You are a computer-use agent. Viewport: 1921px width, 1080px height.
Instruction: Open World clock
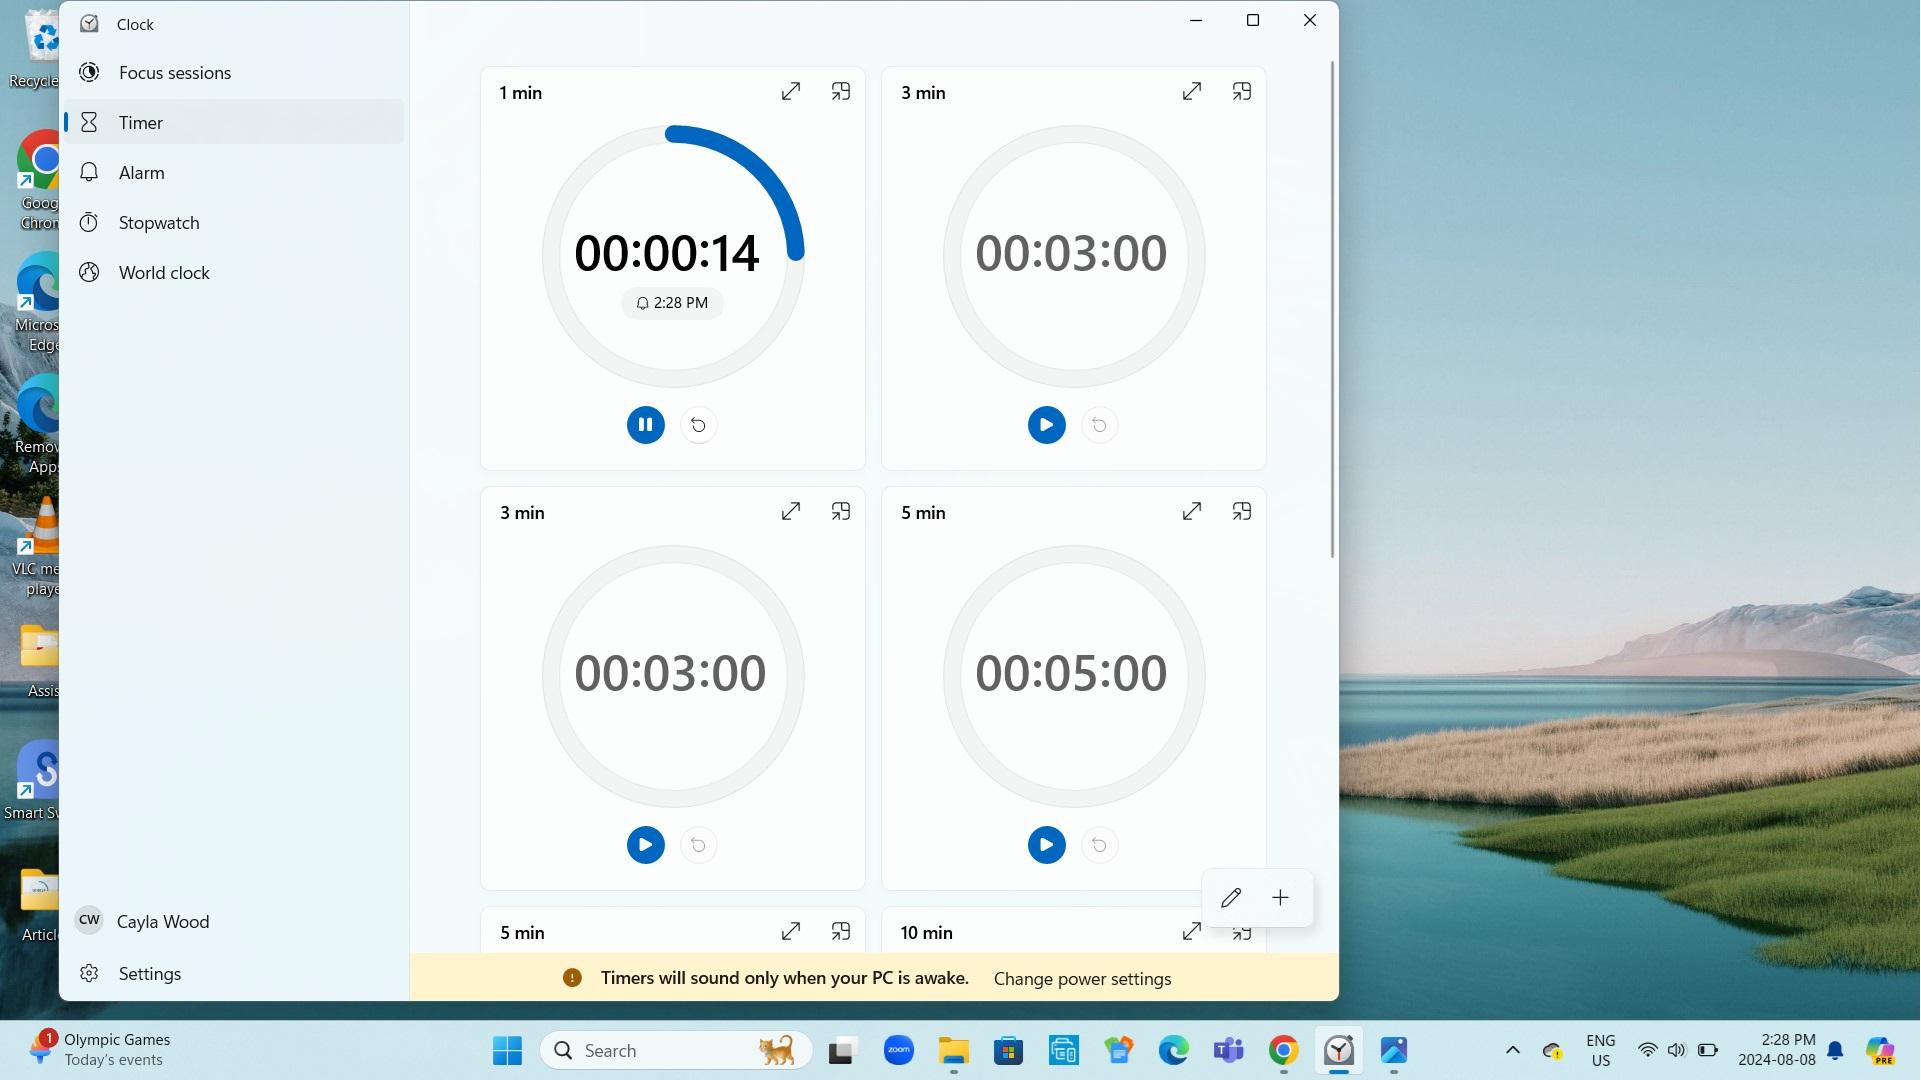click(x=234, y=272)
